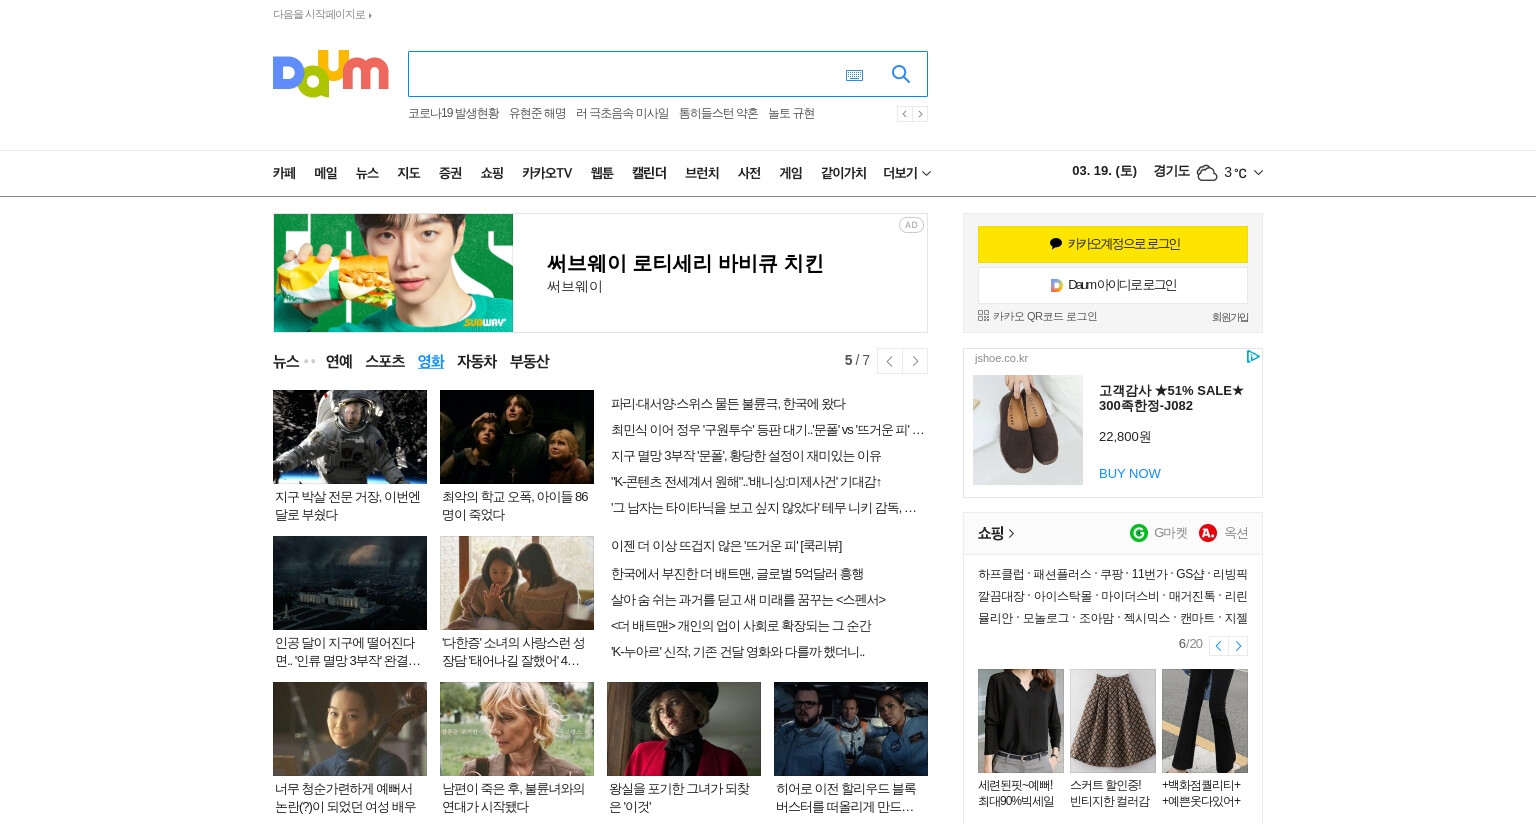Open 인공 달이 지구에 떨어진다면 article thumbnail
This screenshot has height=824, width=1536.
350,583
